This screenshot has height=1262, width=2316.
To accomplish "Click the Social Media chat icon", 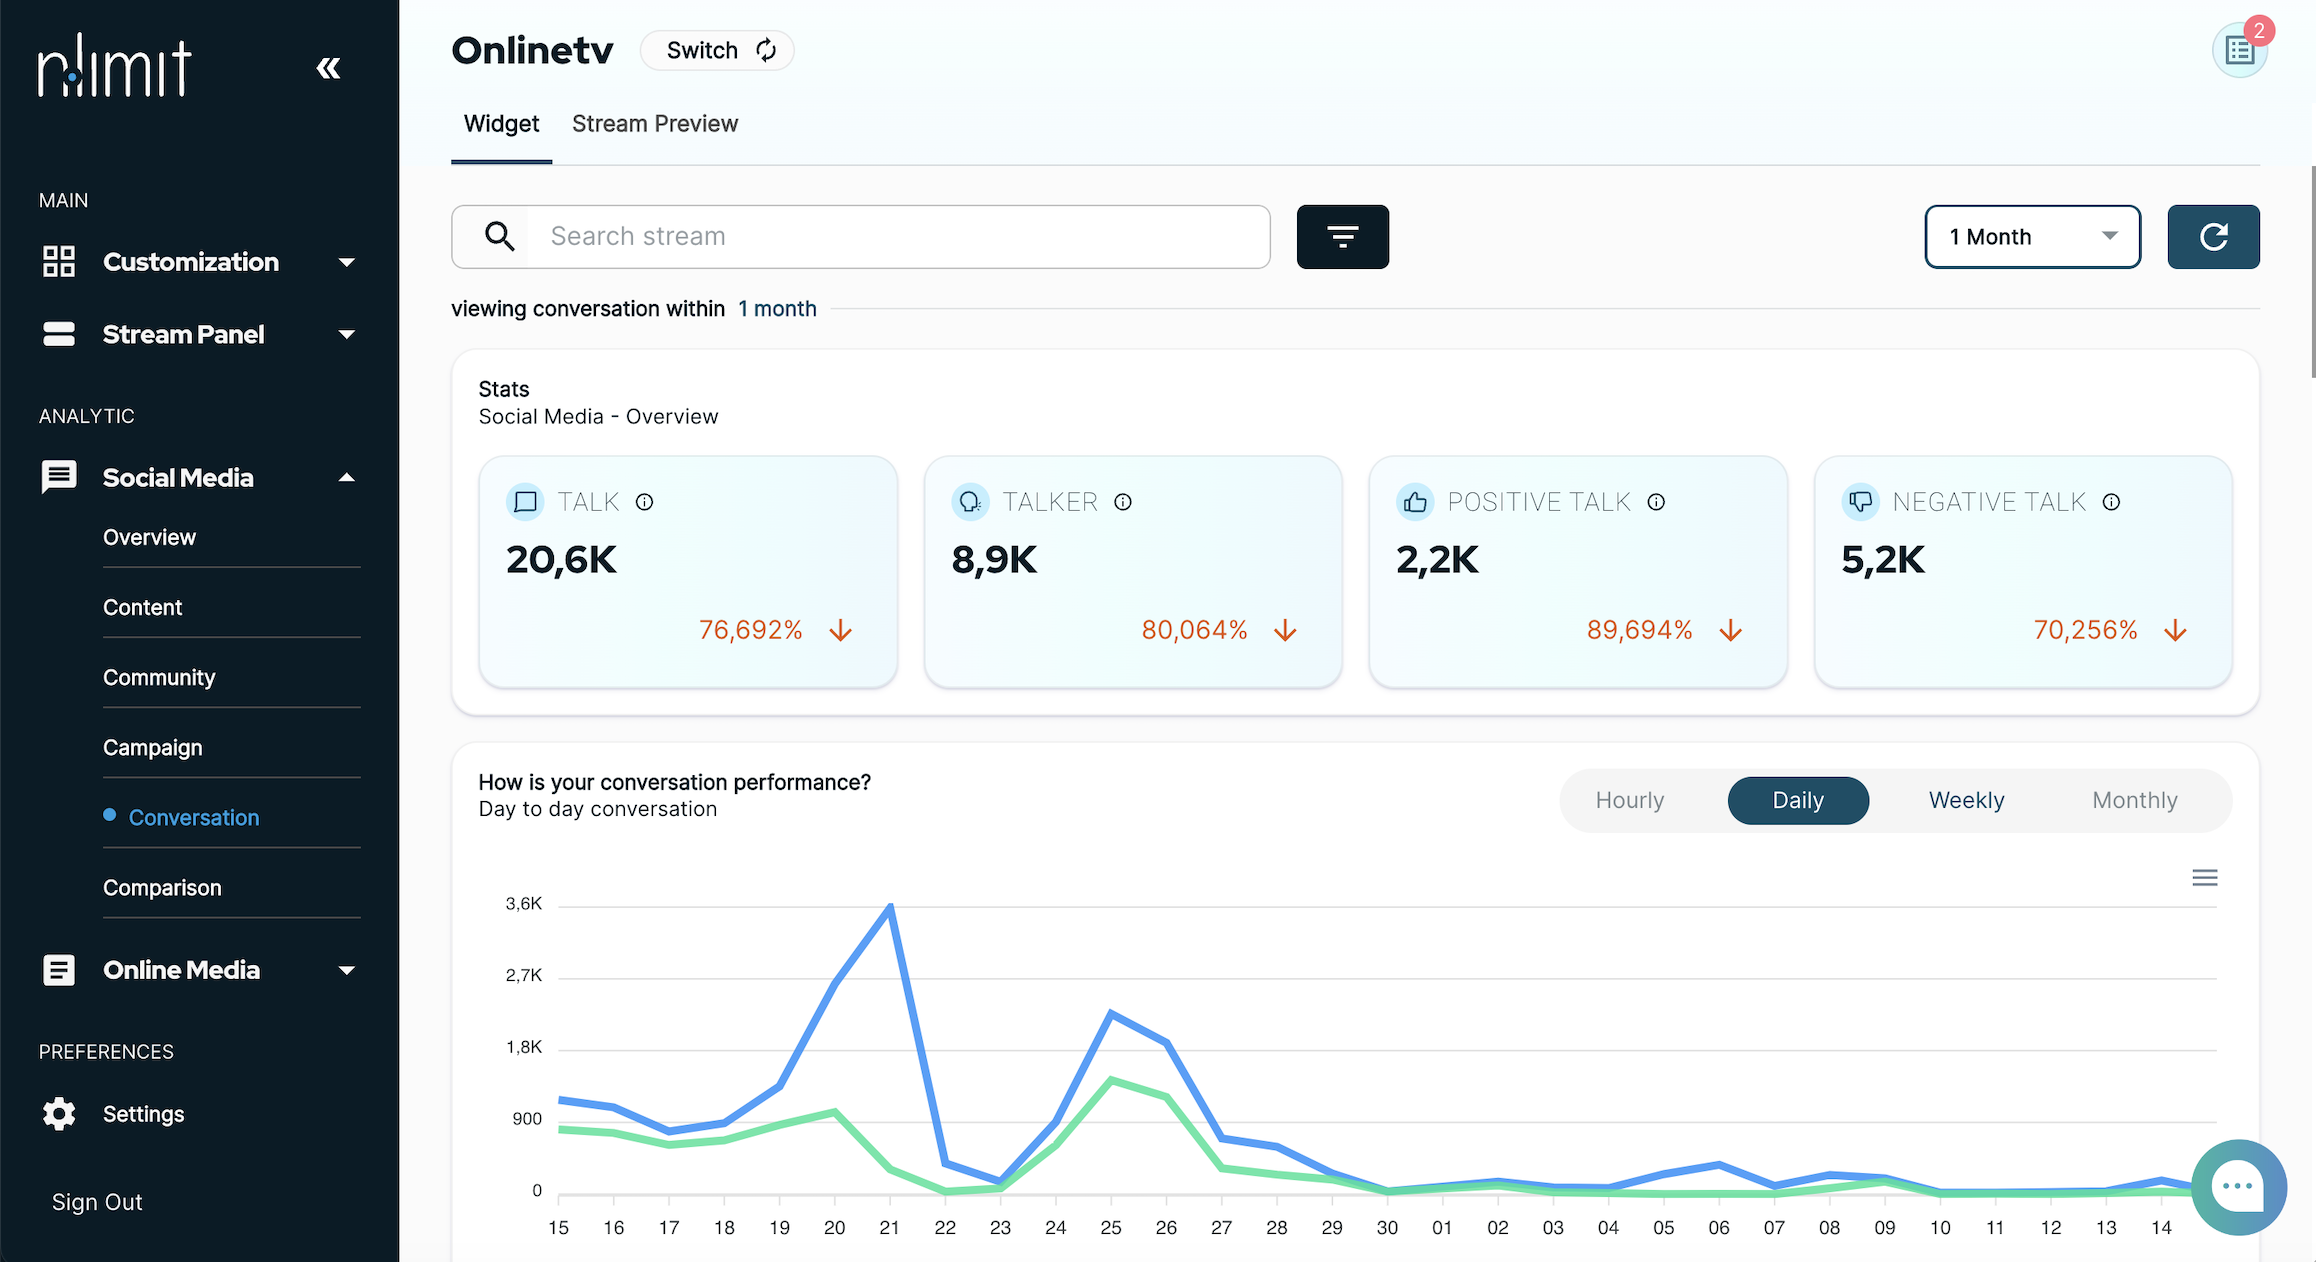I will (x=59, y=477).
